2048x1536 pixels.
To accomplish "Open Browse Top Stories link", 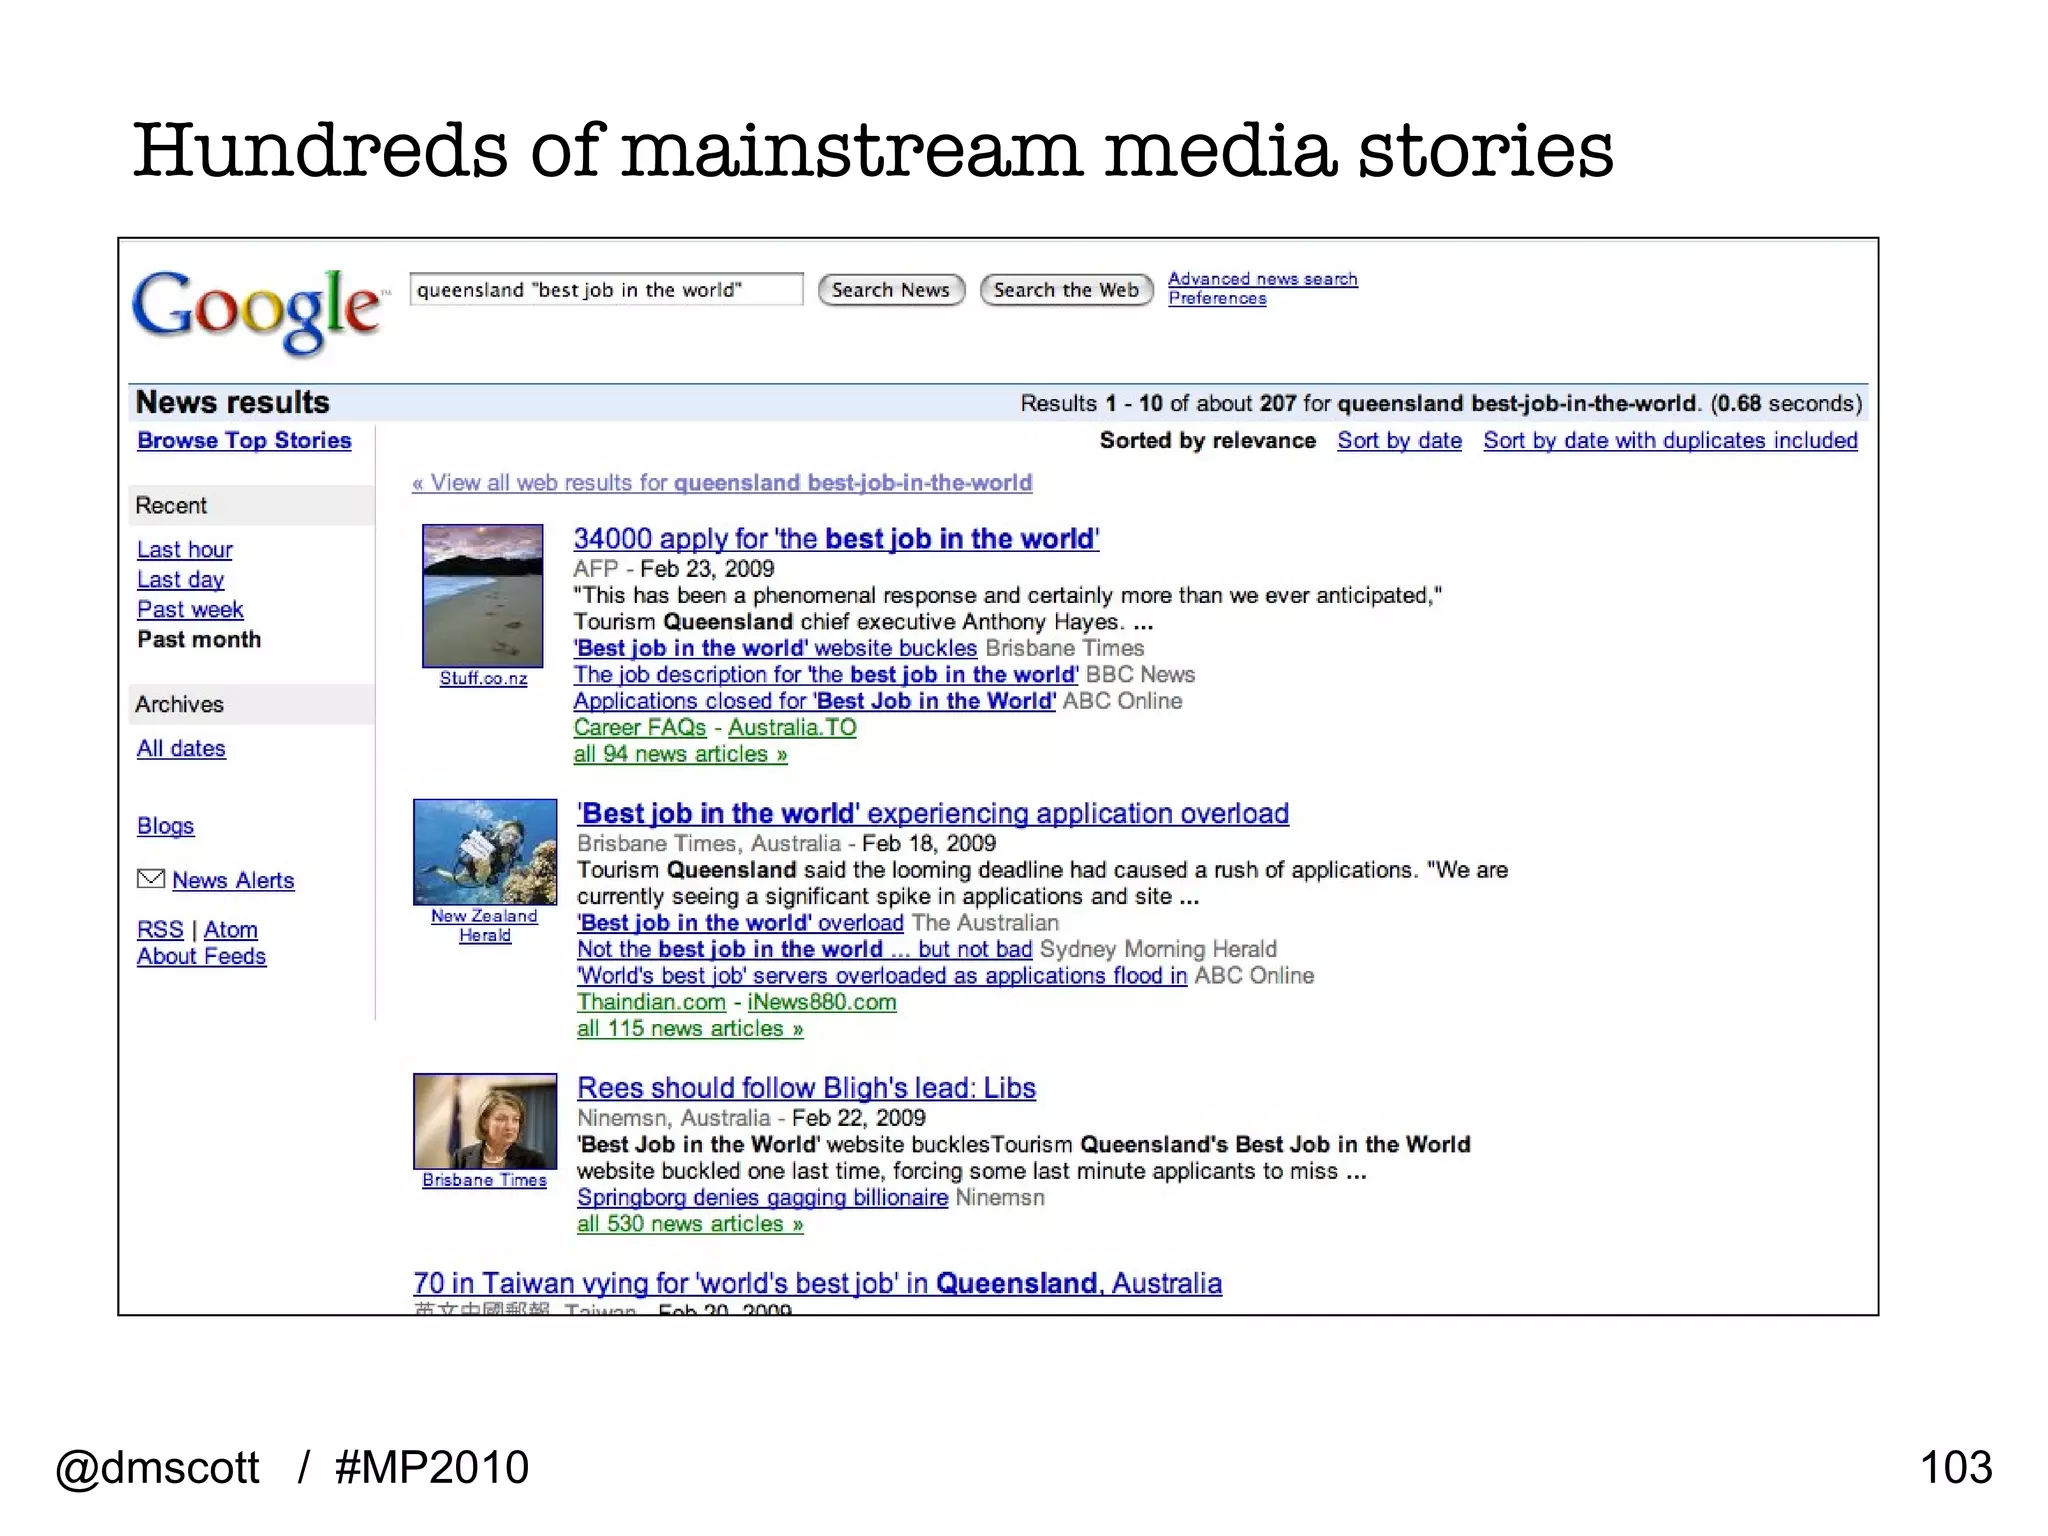I will click(x=244, y=440).
